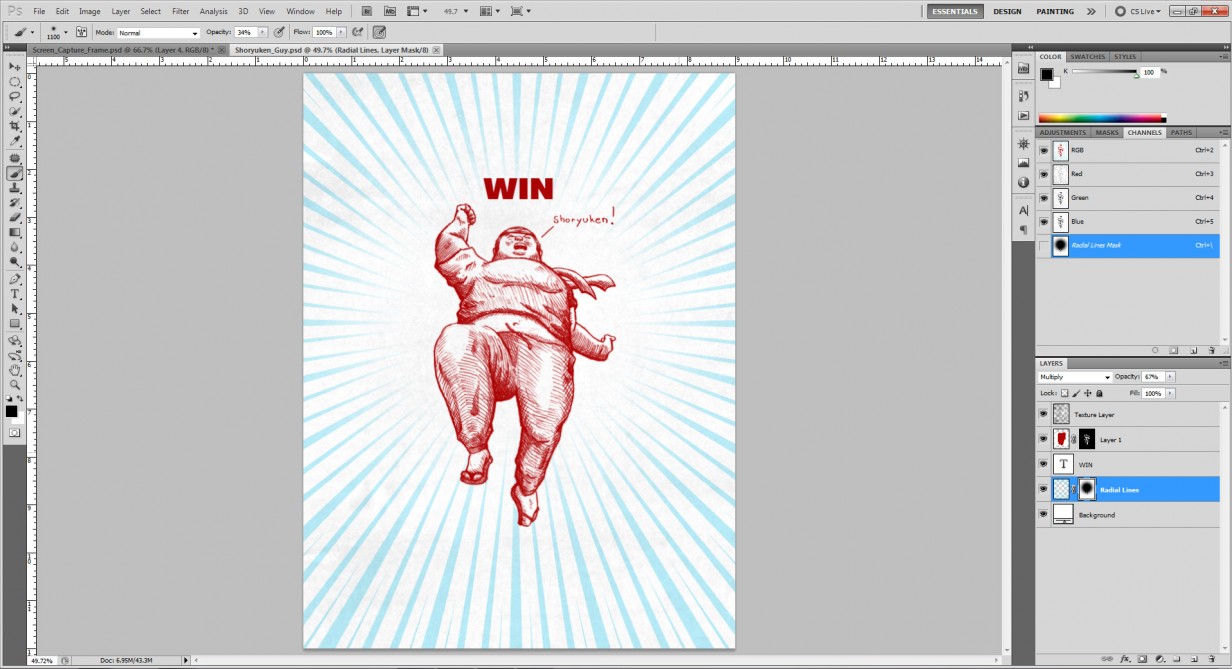The height and width of the screenshot is (669, 1232).
Task: Delete current layer with trash icon
Action: point(1212,659)
